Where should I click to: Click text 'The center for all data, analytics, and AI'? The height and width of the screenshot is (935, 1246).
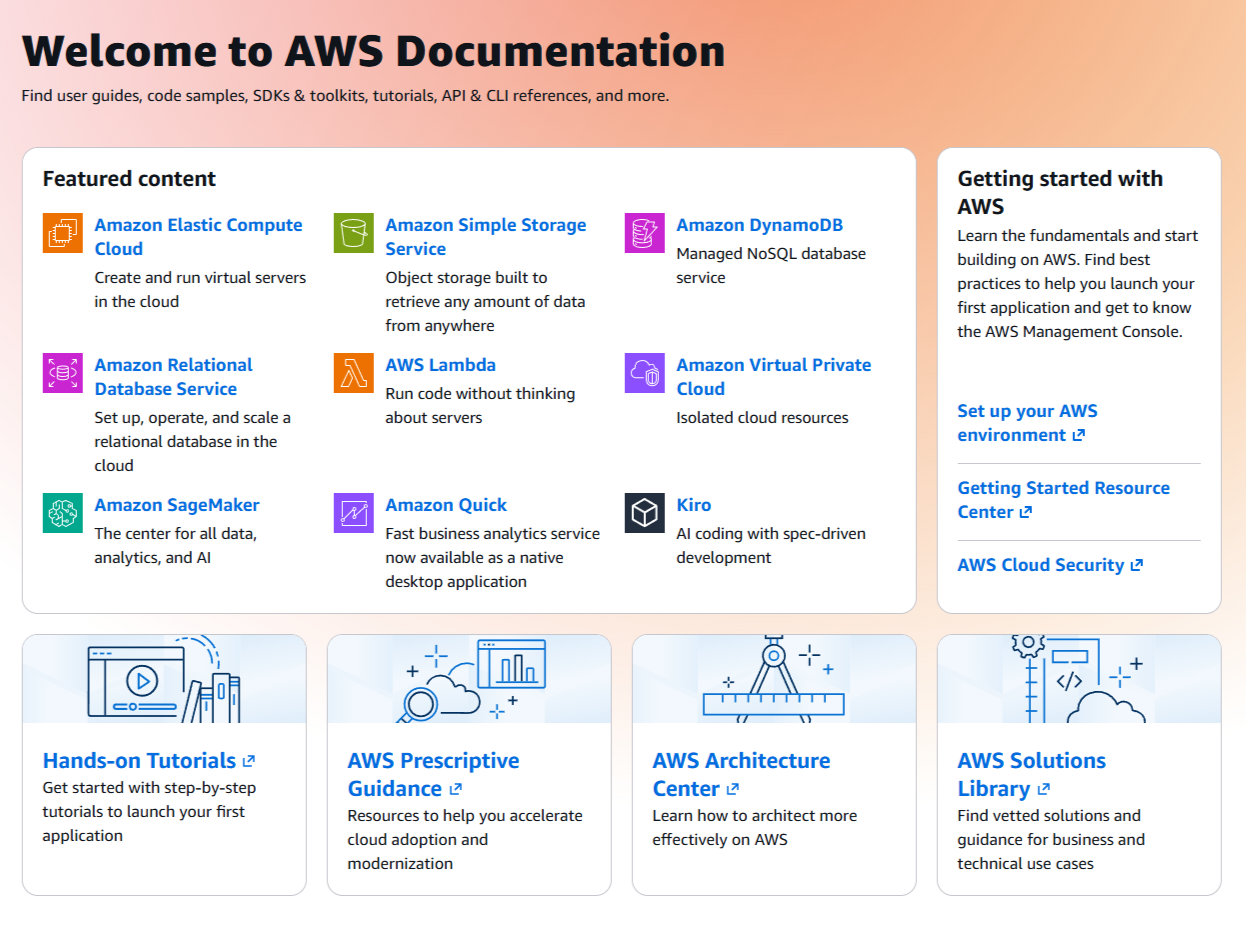pyautogui.click(x=175, y=545)
